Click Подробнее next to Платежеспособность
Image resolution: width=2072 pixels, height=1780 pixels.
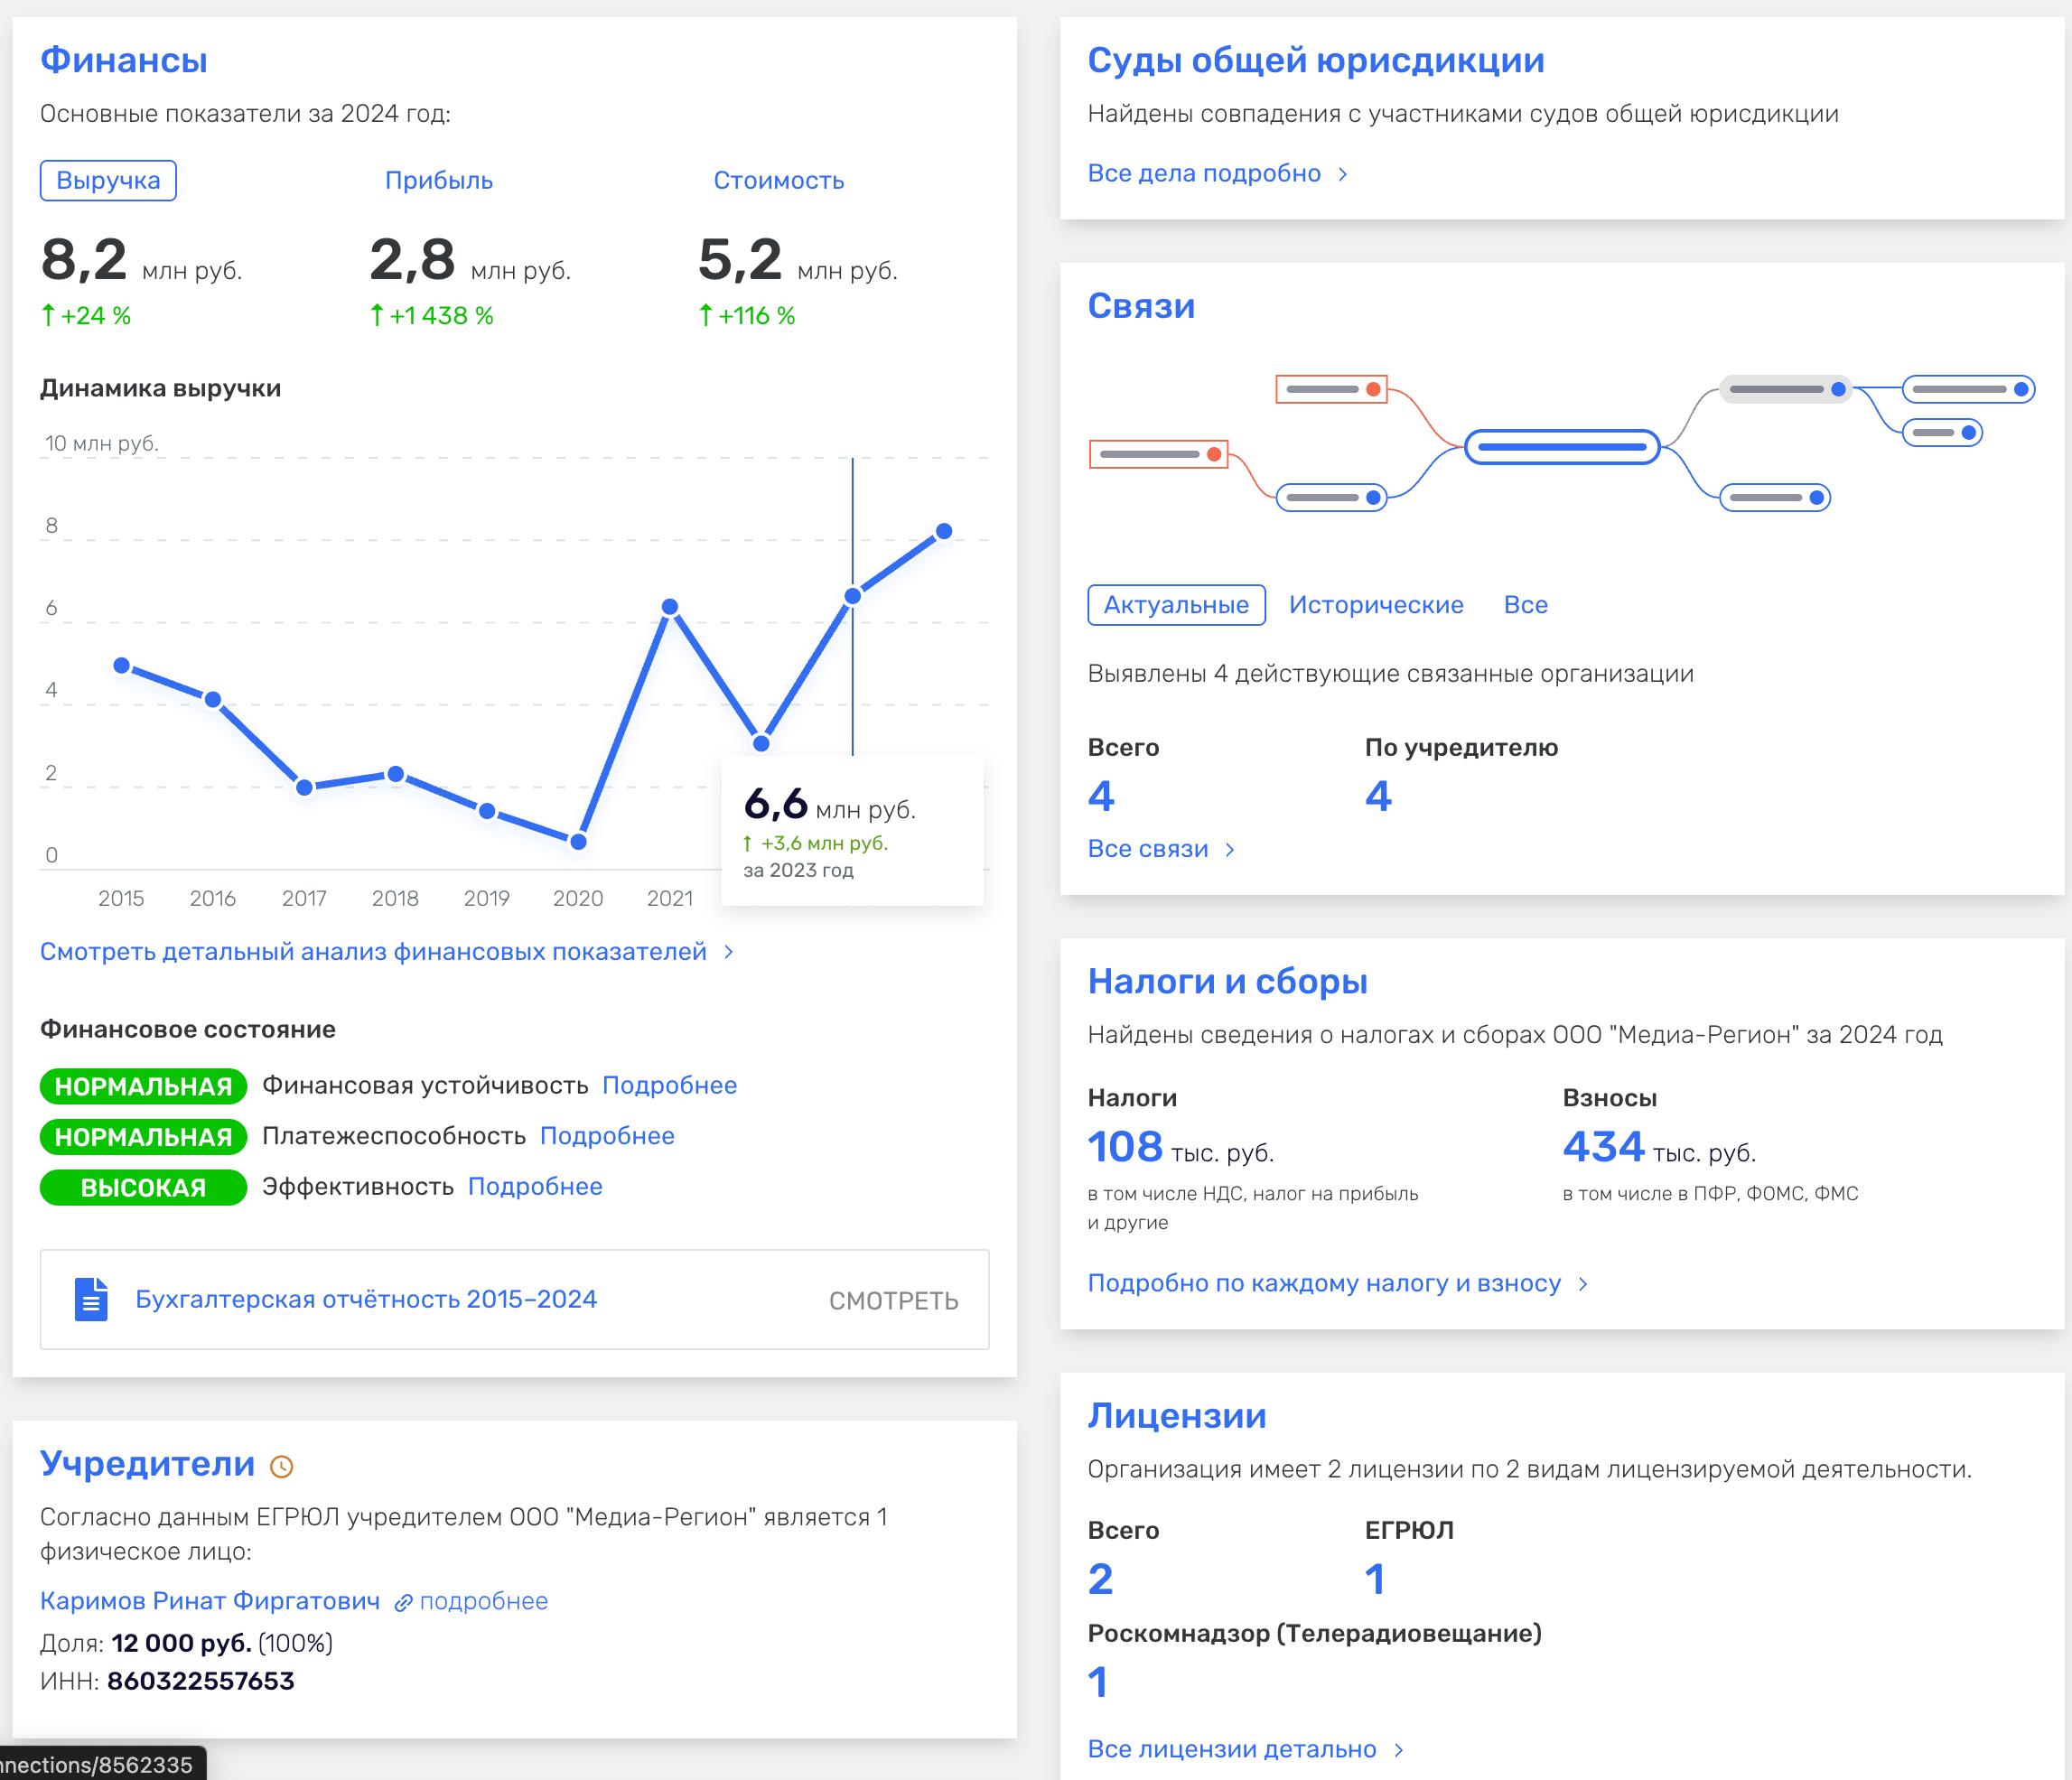607,1136
